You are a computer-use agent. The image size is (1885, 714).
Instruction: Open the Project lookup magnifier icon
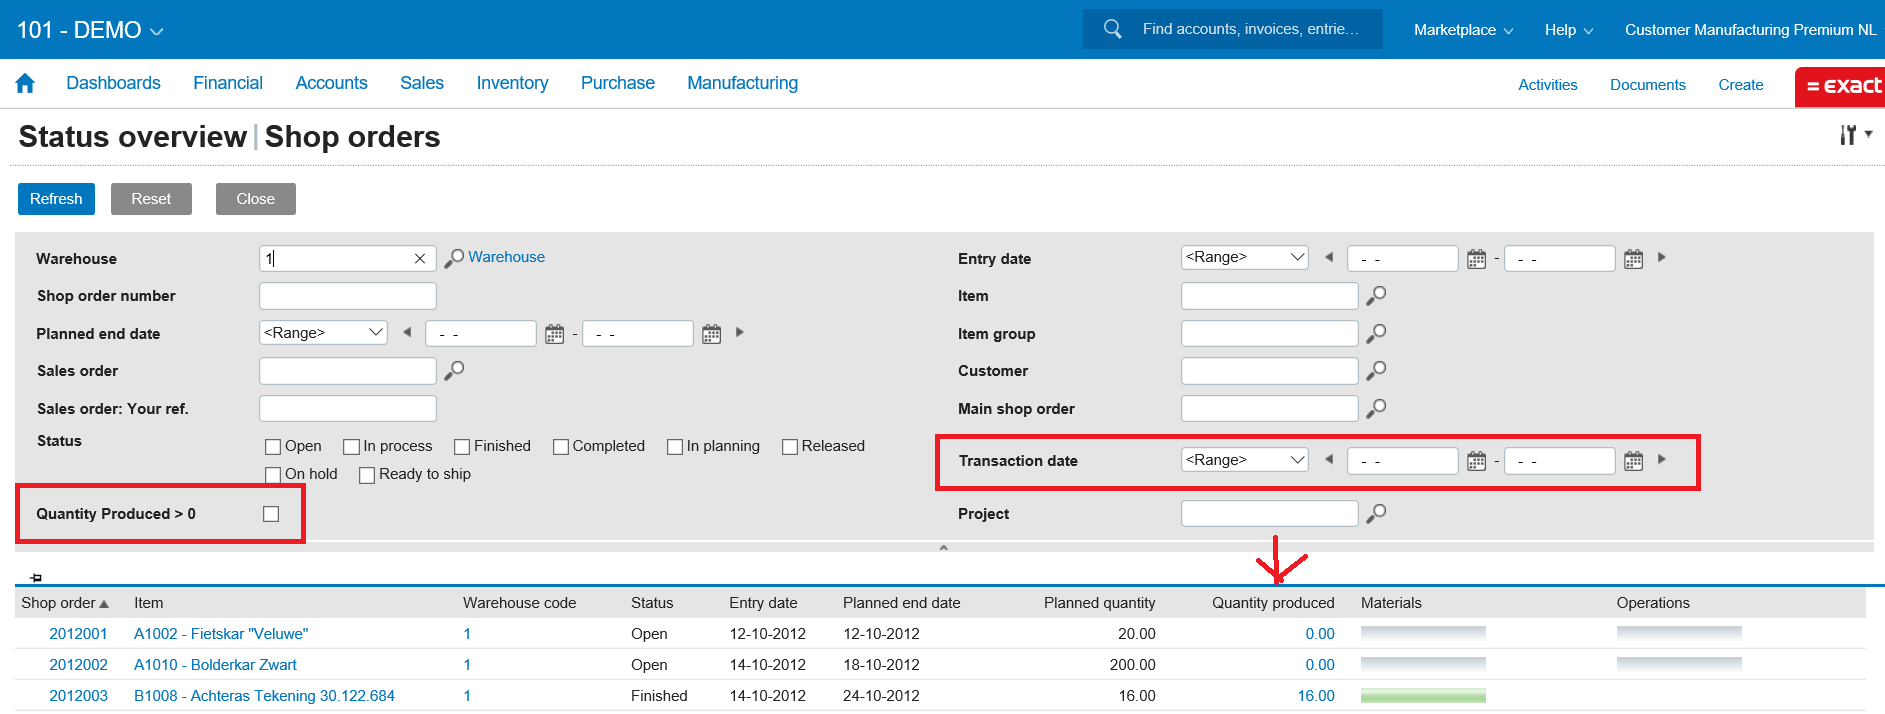(1377, 513)
